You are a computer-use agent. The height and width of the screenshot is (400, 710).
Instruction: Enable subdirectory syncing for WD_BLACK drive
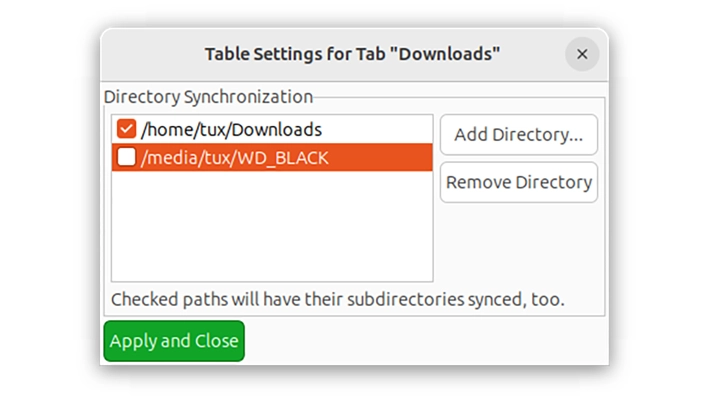126,157
